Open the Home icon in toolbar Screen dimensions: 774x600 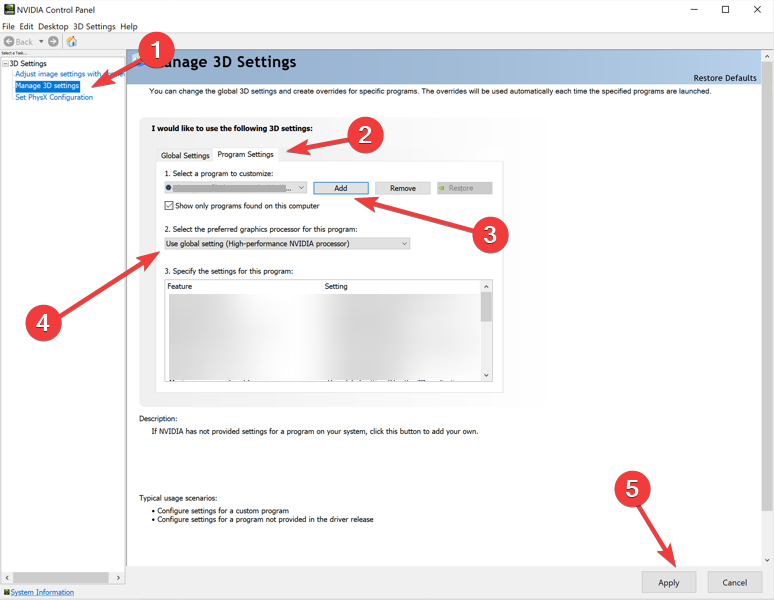pos(72,41)
